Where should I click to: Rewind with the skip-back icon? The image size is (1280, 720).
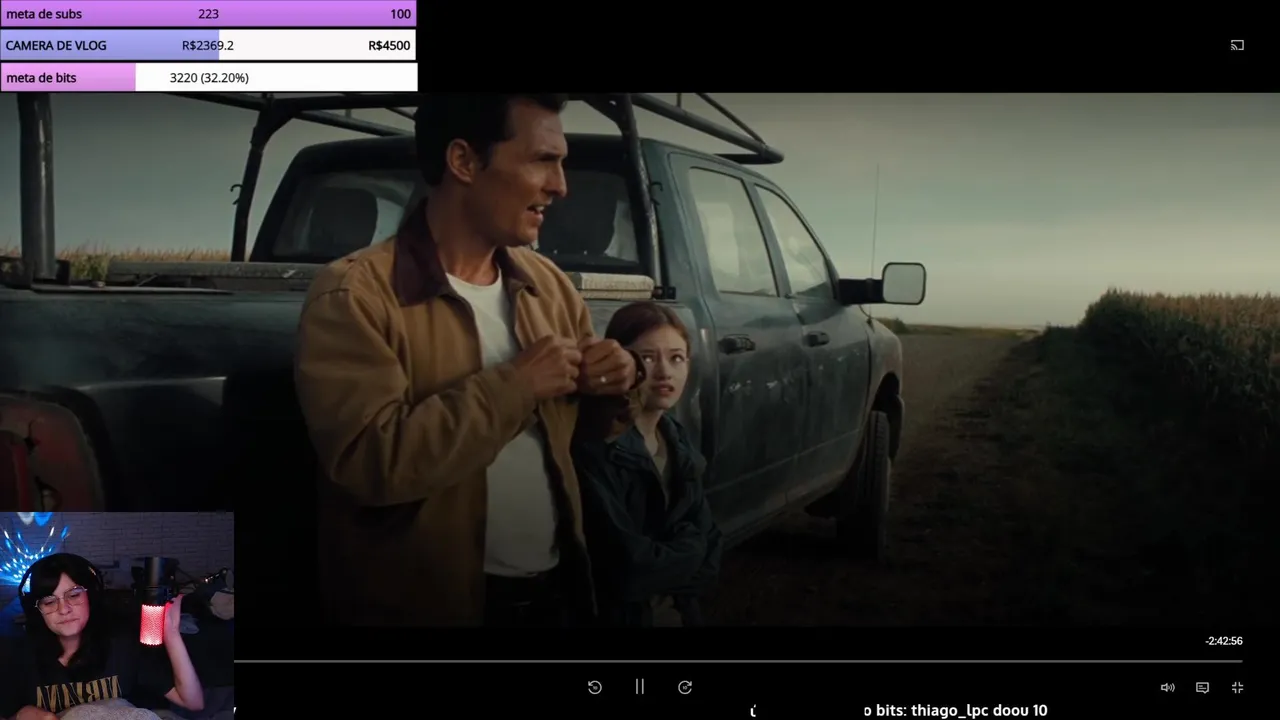point(594,687)
